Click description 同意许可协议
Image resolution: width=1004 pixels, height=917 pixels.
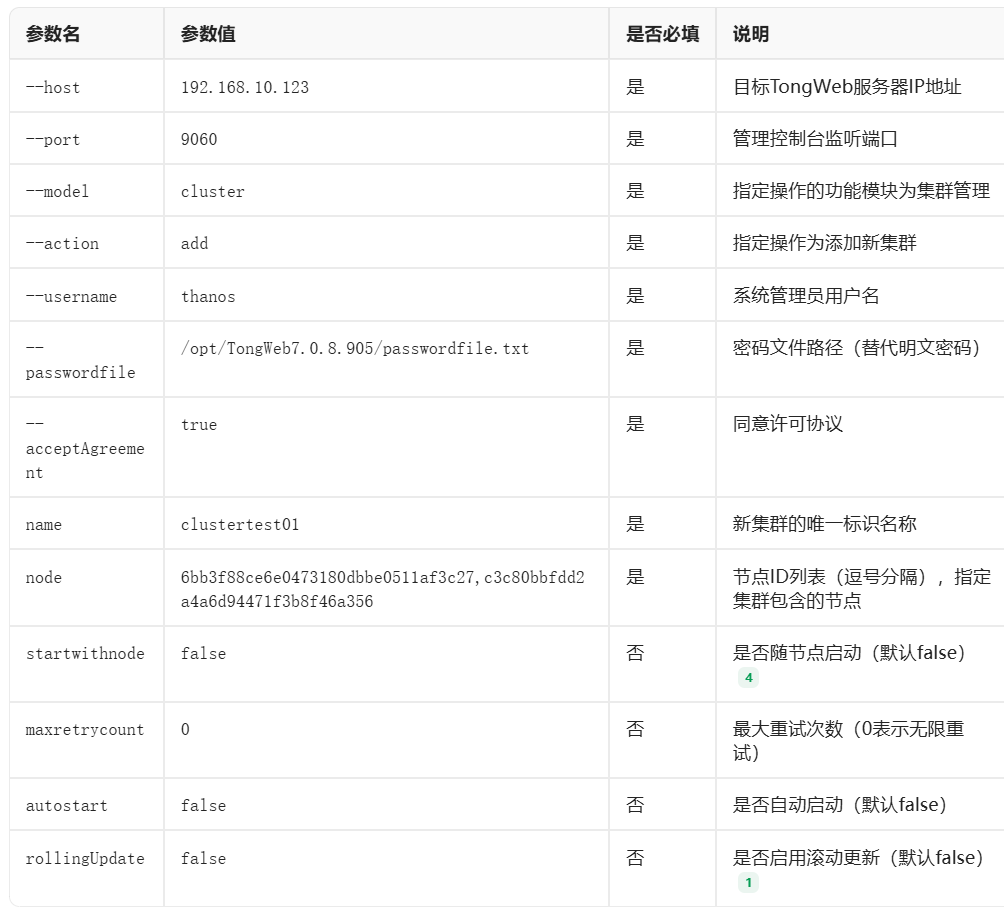(x=788, y=423)
